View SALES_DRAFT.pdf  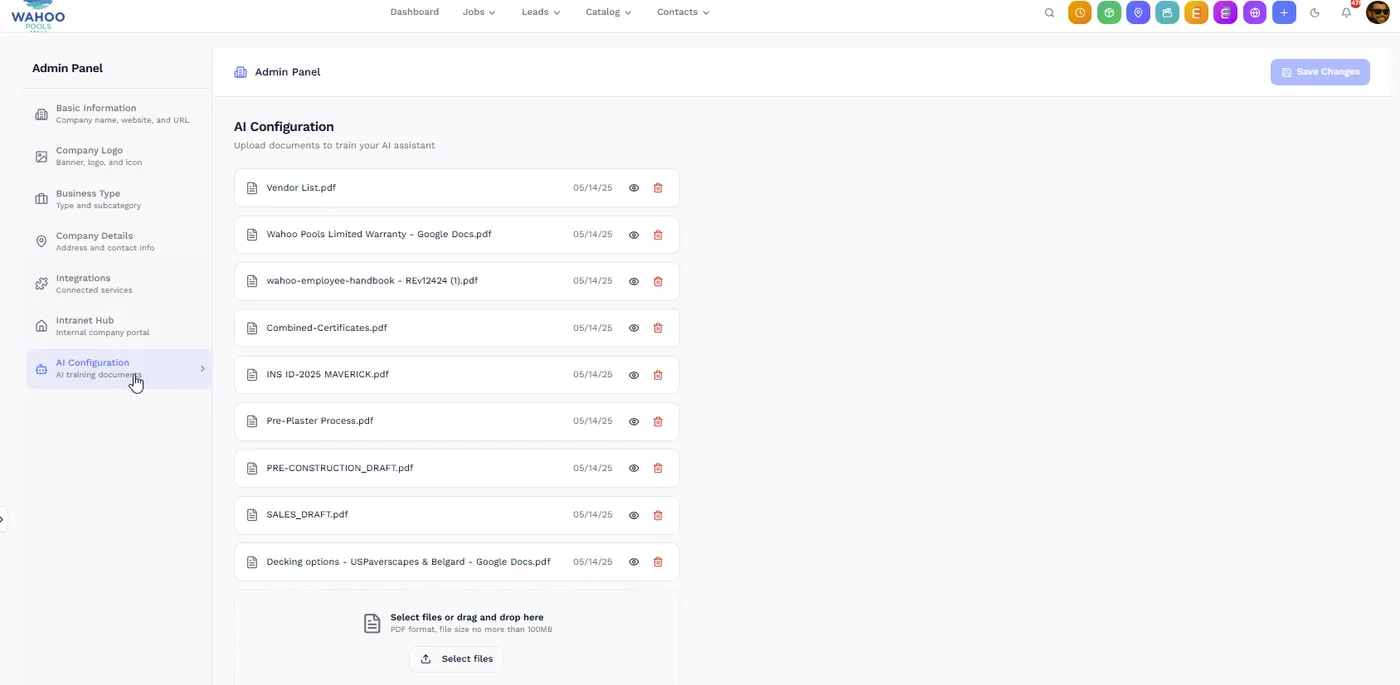pos(634,515)
